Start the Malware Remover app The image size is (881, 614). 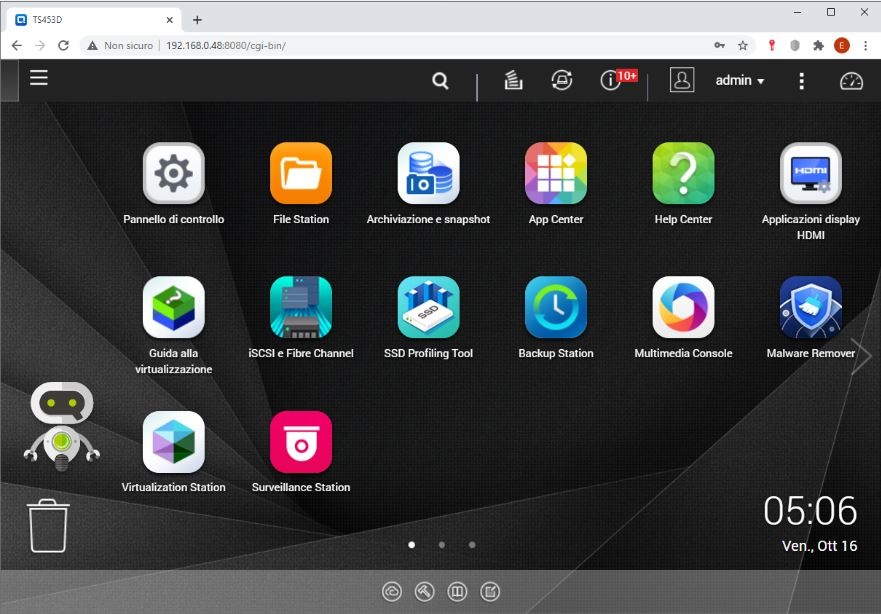pos(810,308)
